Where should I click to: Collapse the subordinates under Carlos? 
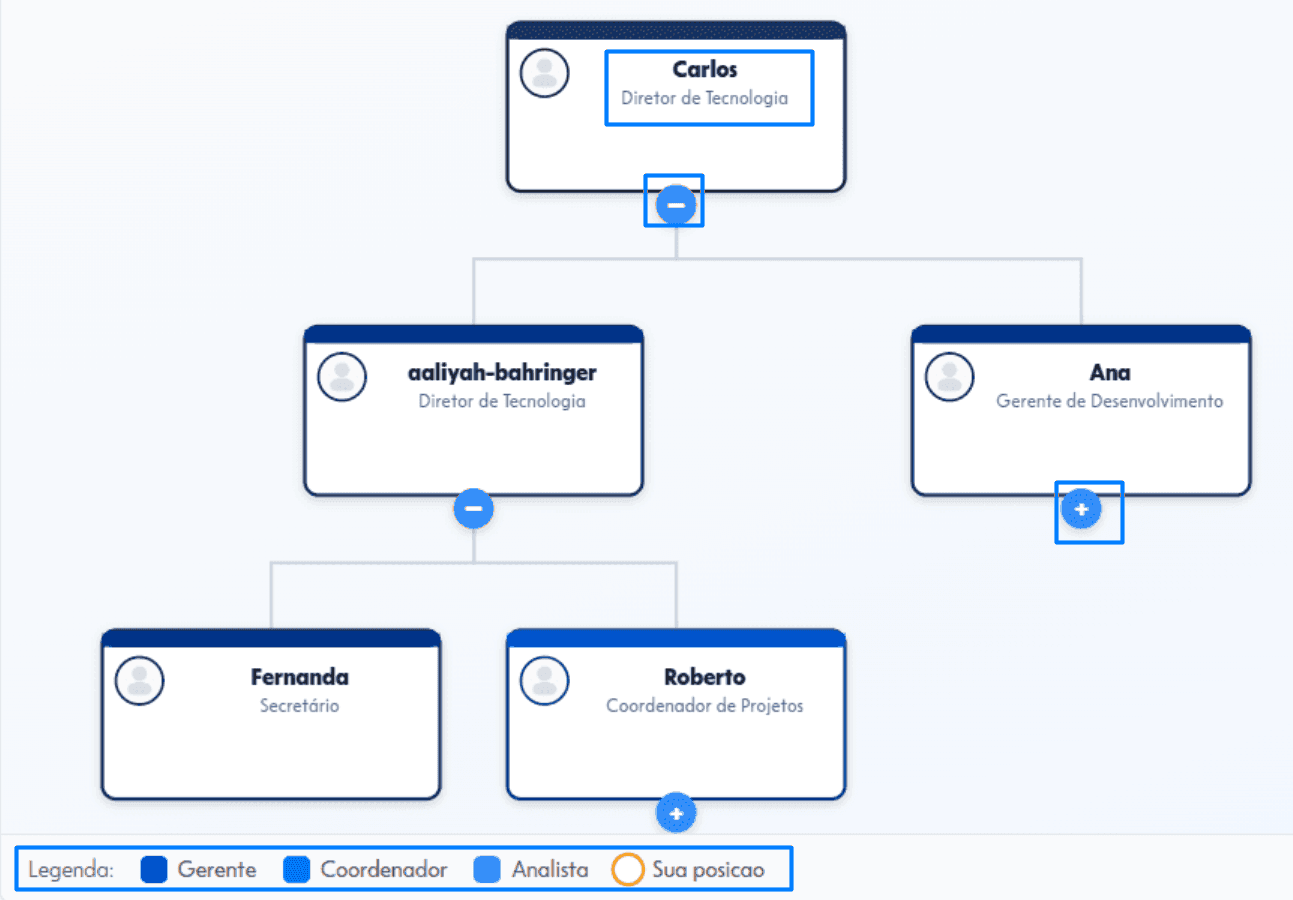[x=676, y=205]
